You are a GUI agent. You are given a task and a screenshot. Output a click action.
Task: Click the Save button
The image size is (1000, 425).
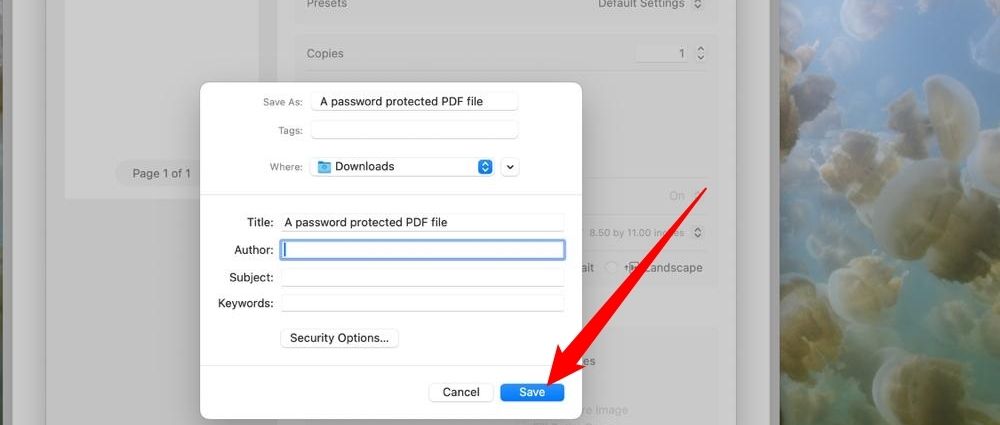coord(532,392)
